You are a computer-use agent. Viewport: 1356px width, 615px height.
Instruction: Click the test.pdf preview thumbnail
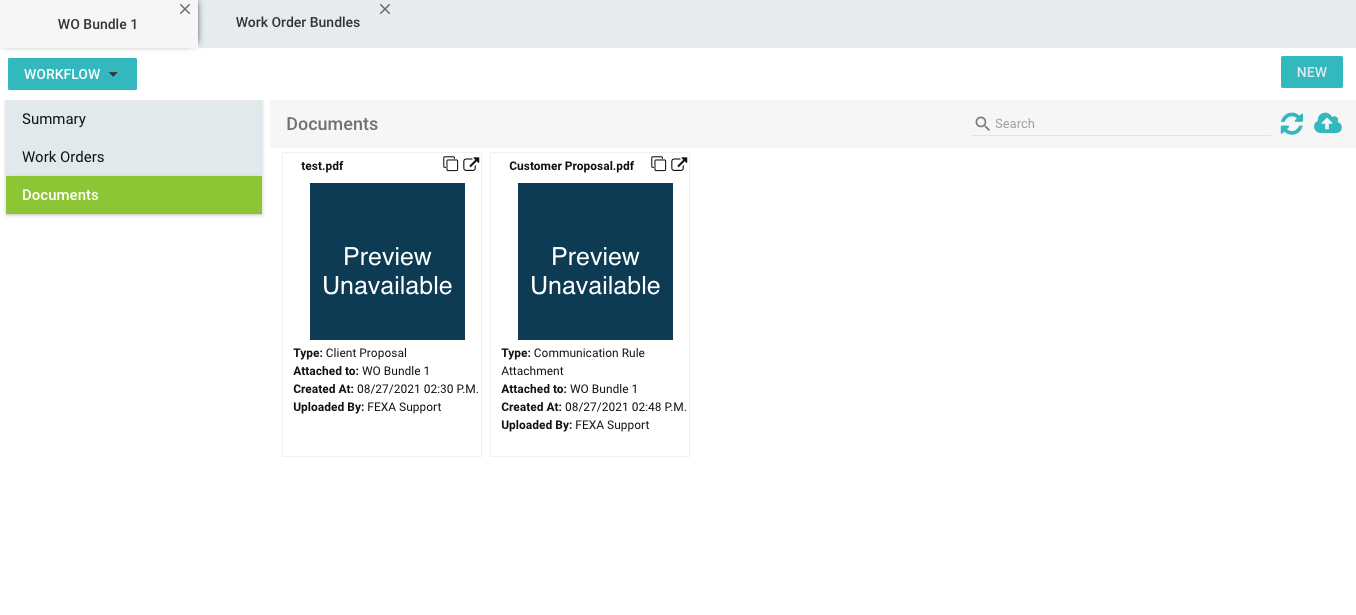tap(387, 261)
